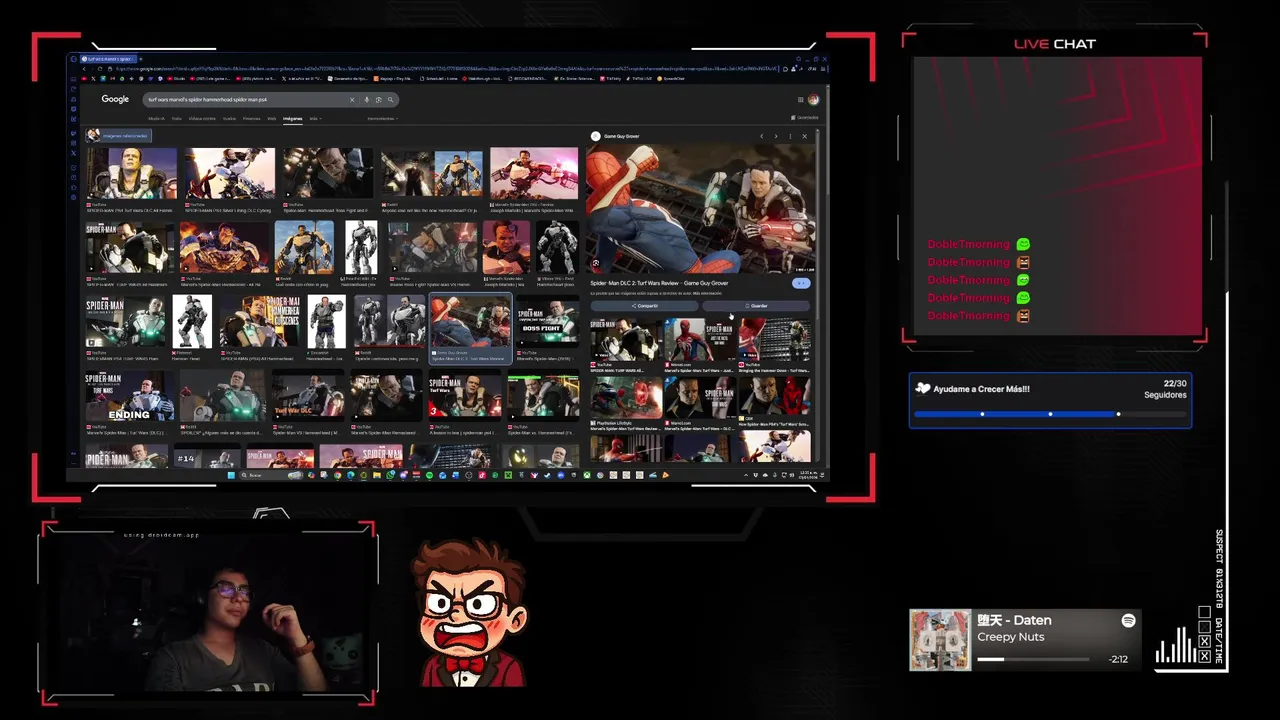Click the Creepy Nuts artist name
Viewport: 1280px width, 720px height.
pos(1011,637)
